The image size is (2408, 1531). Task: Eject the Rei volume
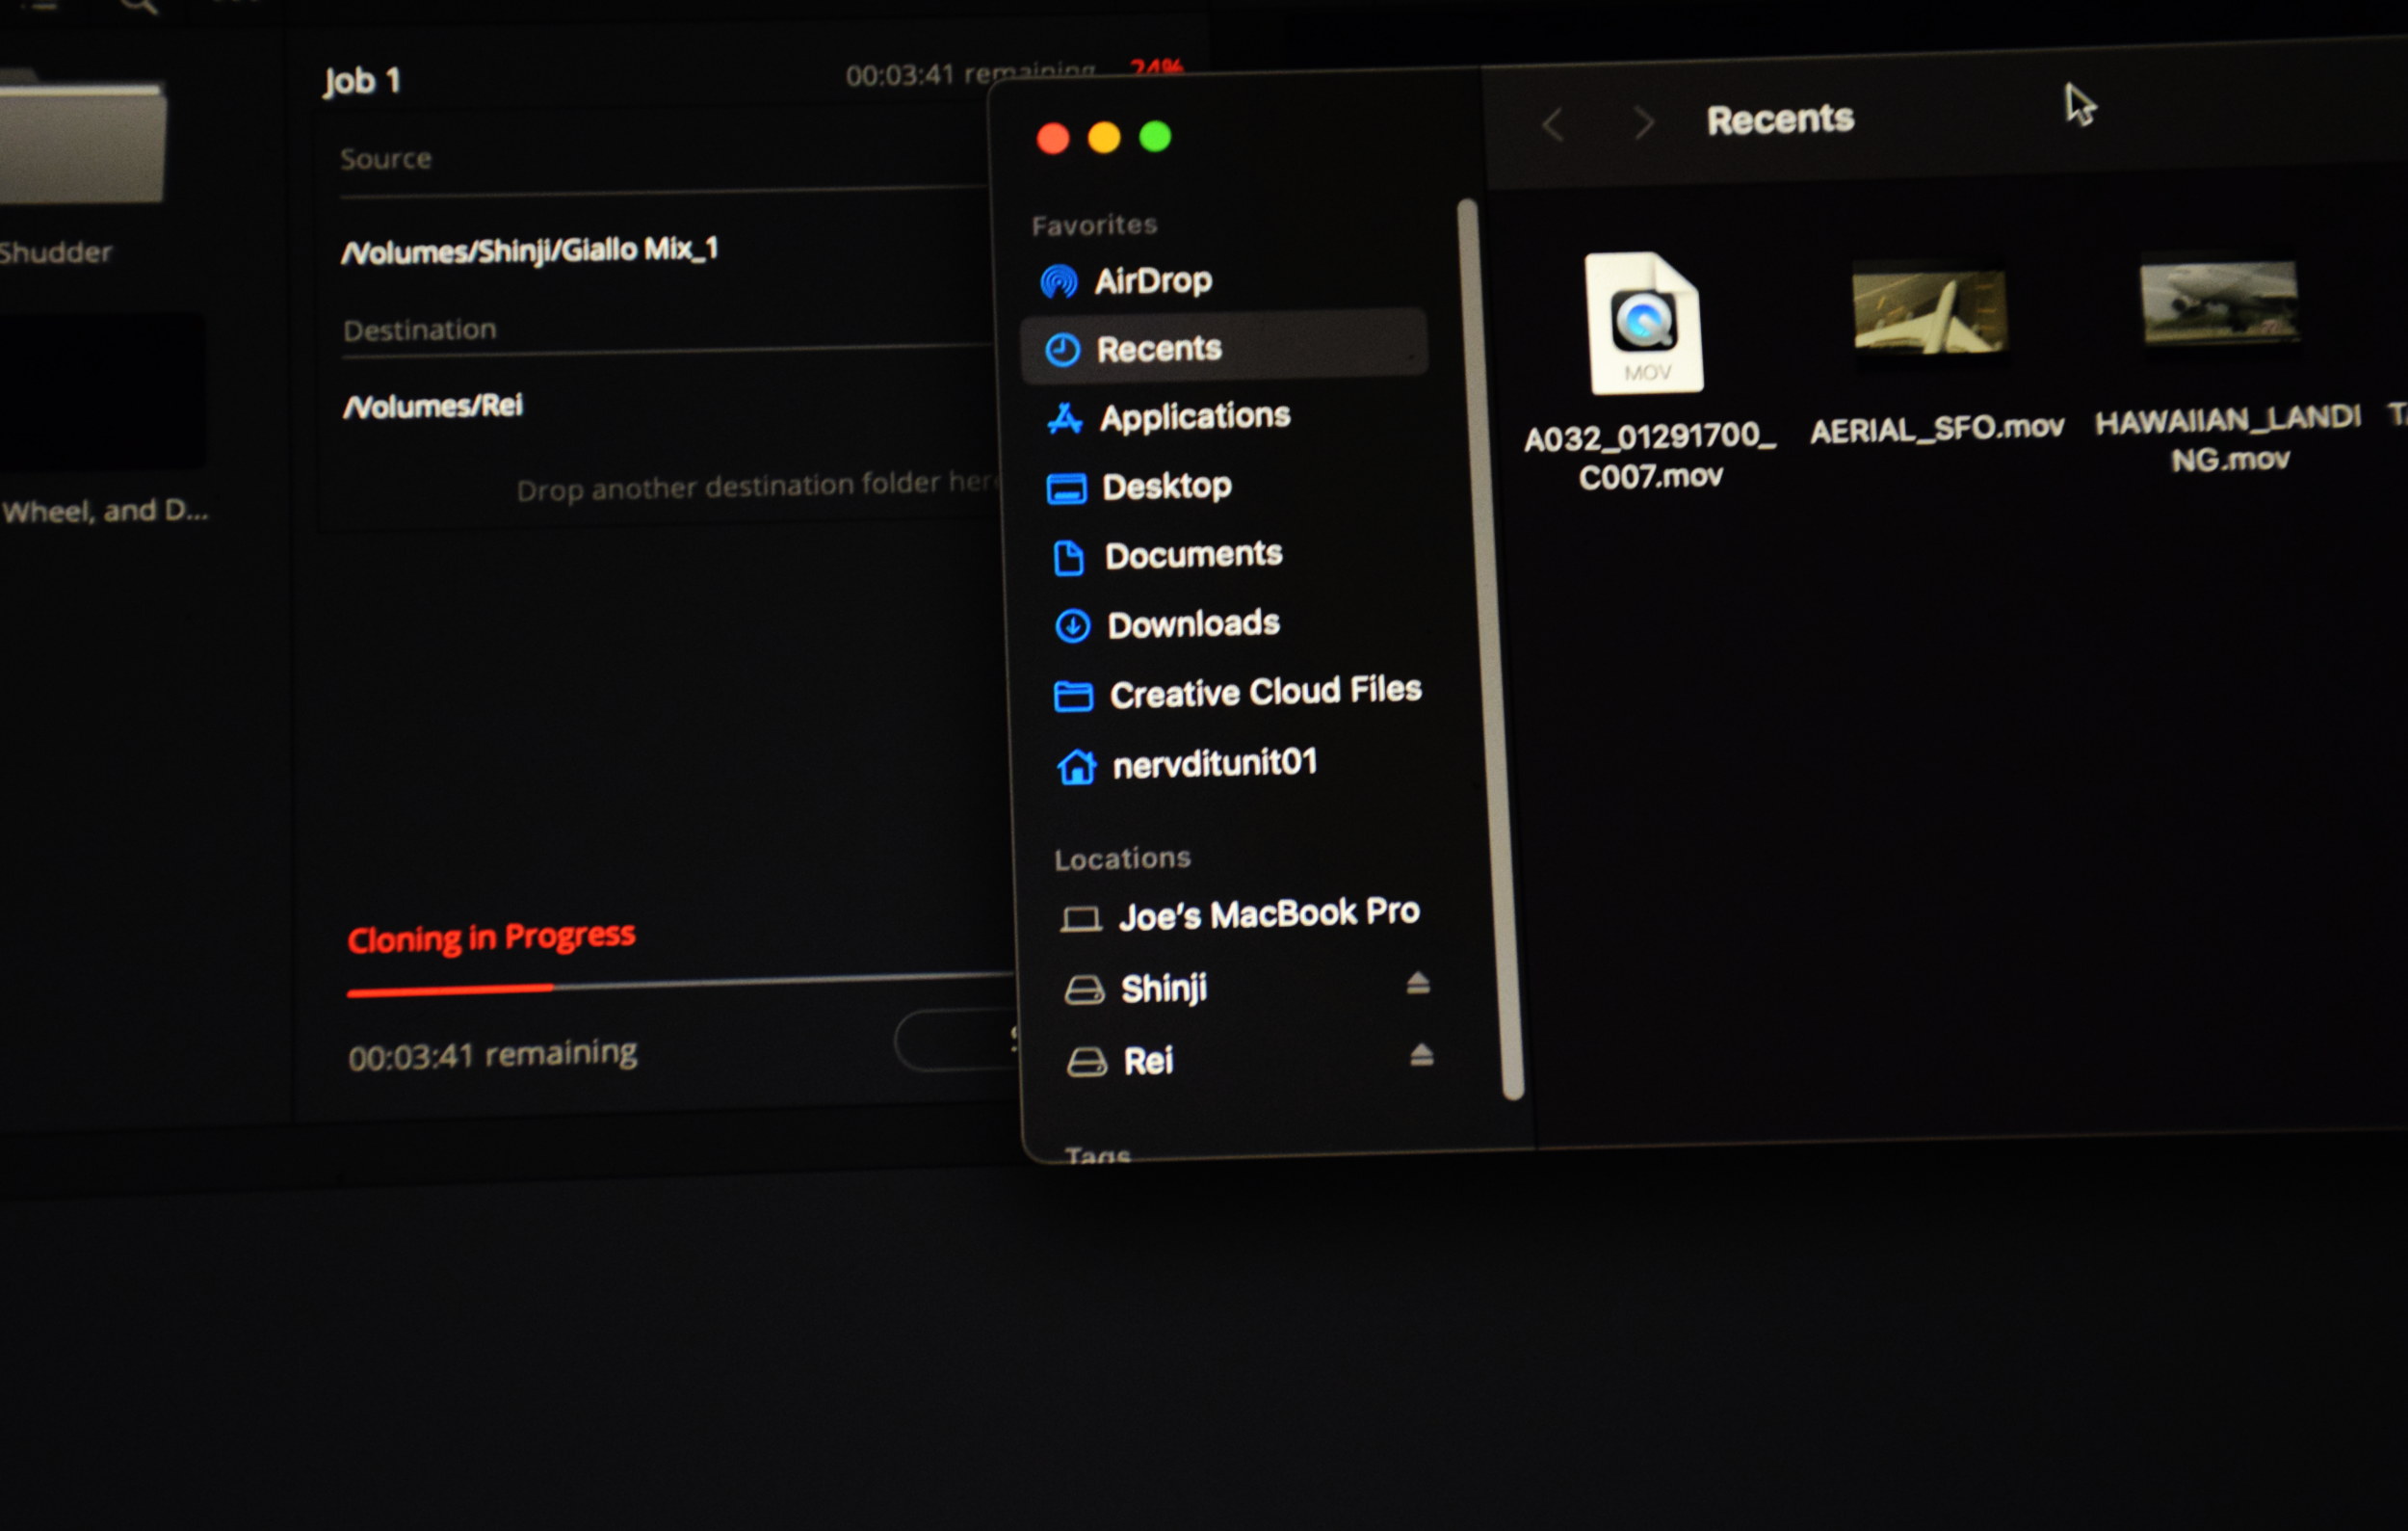coord(1421,1055)
